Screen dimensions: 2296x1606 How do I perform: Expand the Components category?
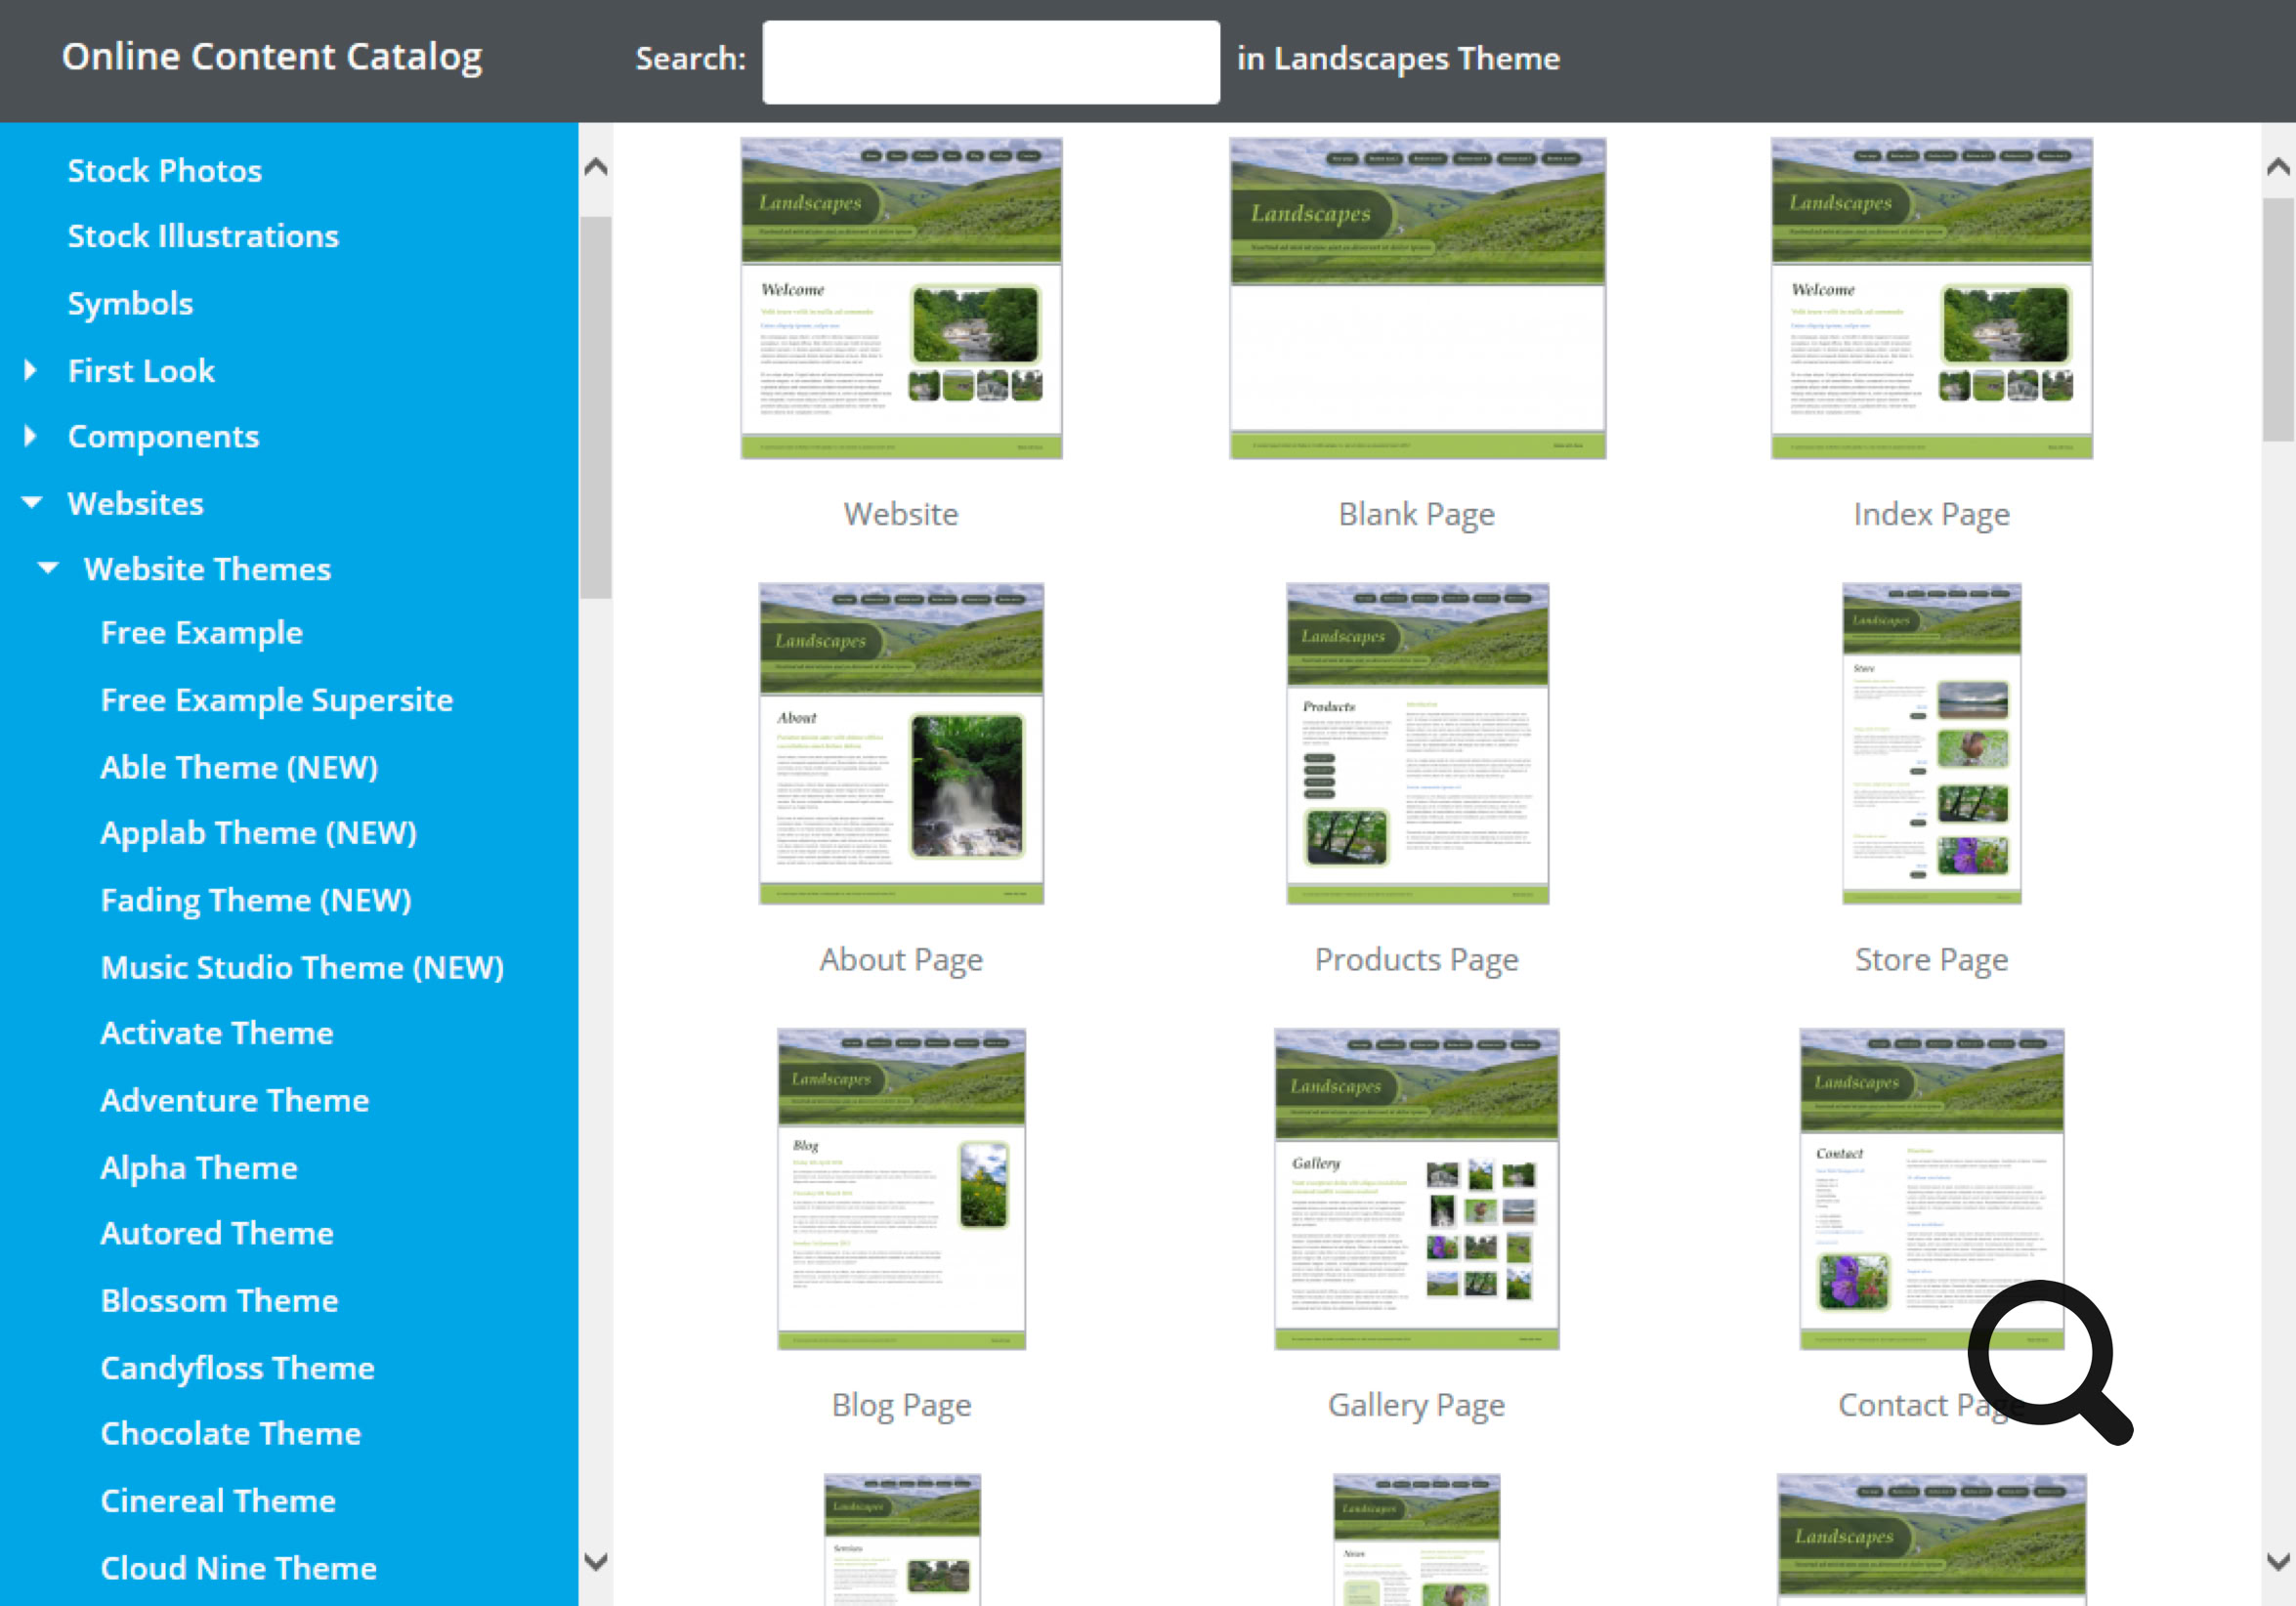click(x=30, y=436)
